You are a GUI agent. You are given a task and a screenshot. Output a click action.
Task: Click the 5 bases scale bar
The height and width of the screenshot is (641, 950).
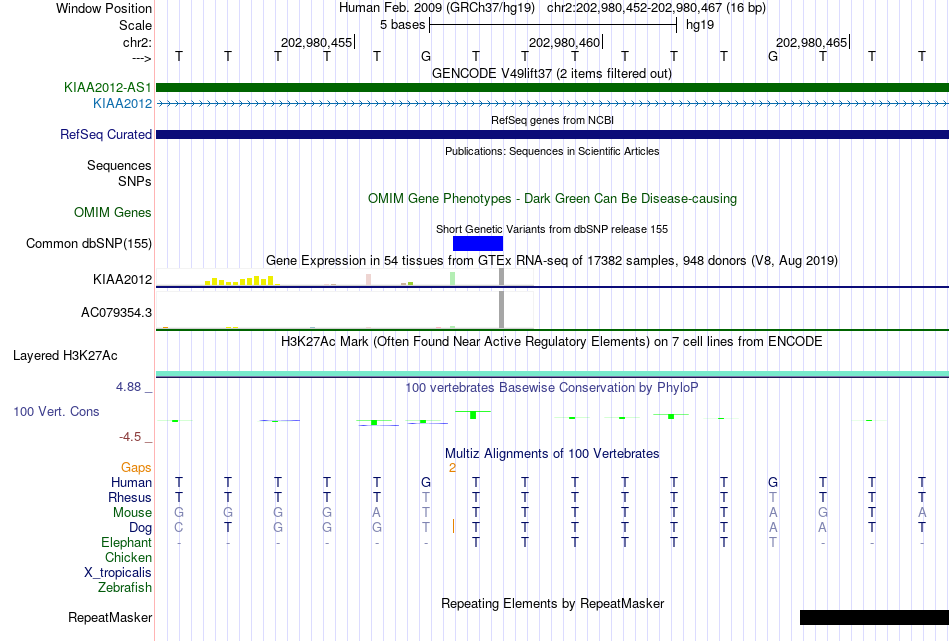click(553, 25)
